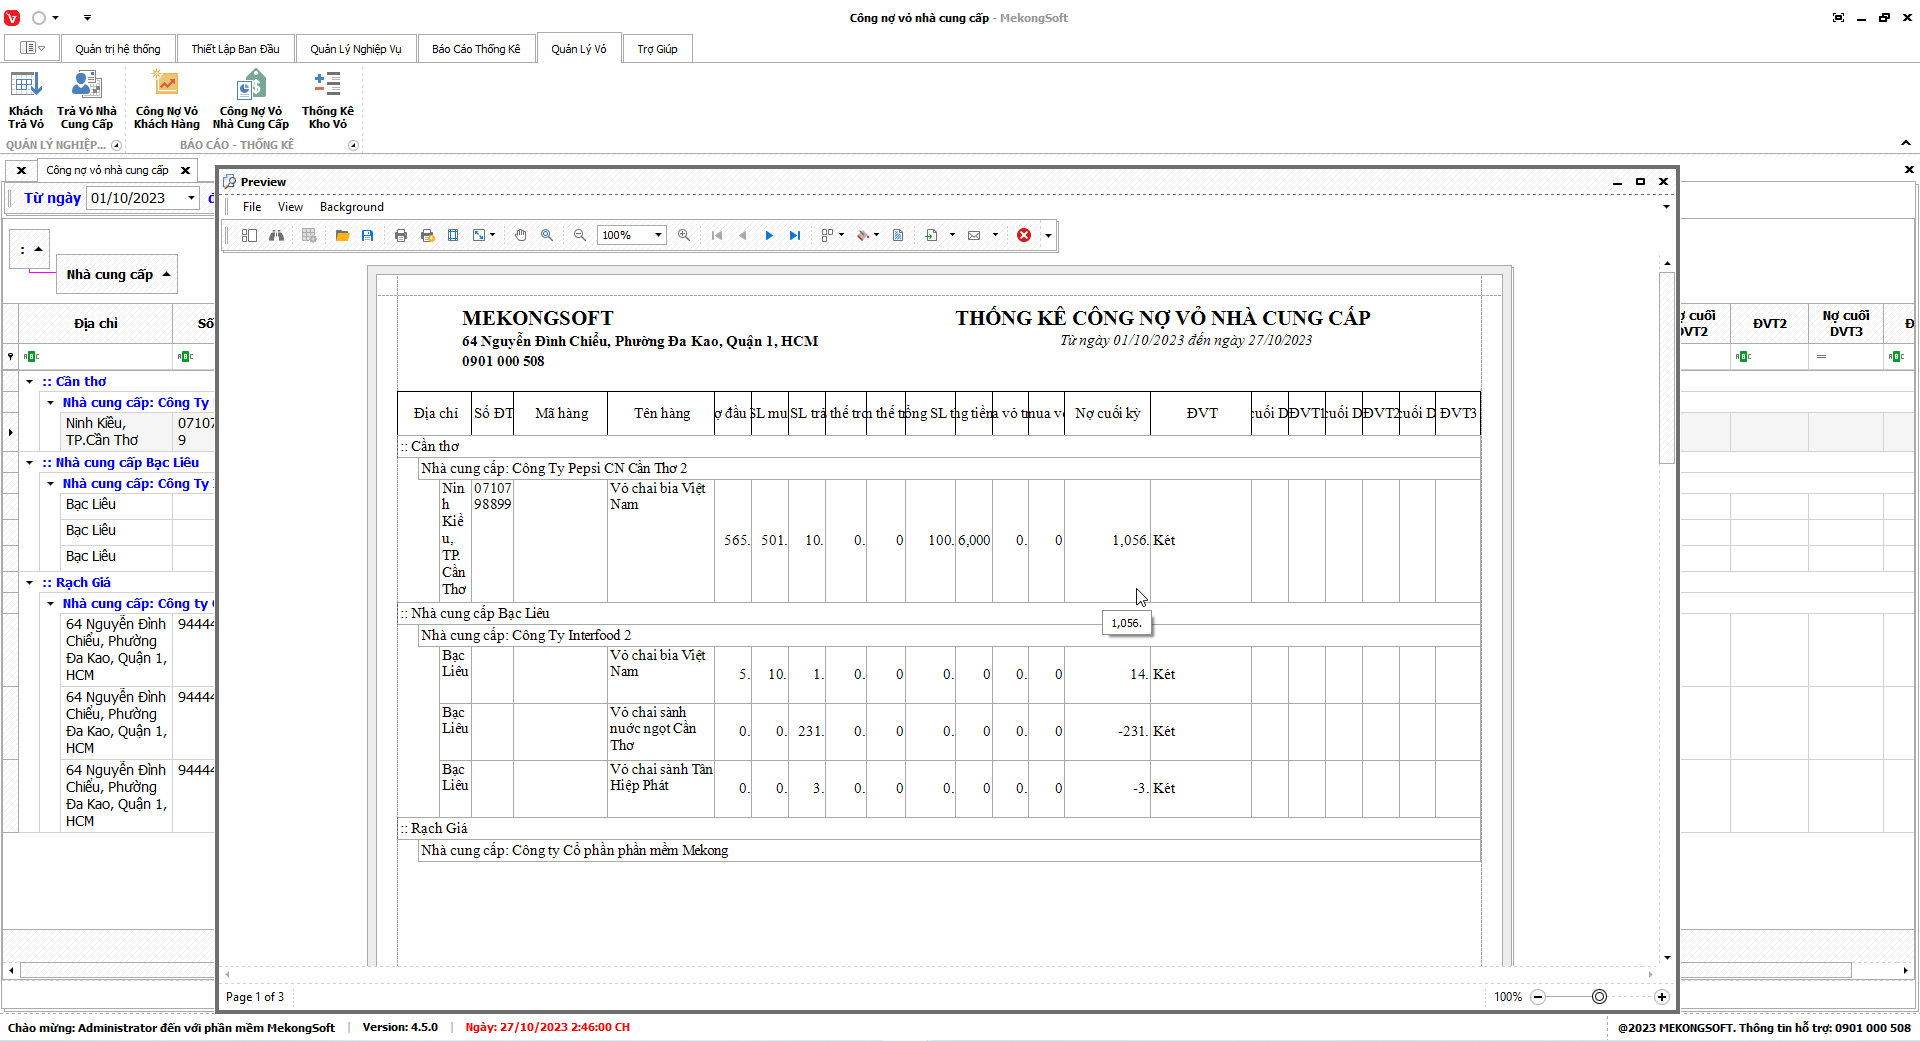Click the Địa chỉ column header
This screenshot has width=1920, height=1041.
pyautogui.click(x=96, y=323)
